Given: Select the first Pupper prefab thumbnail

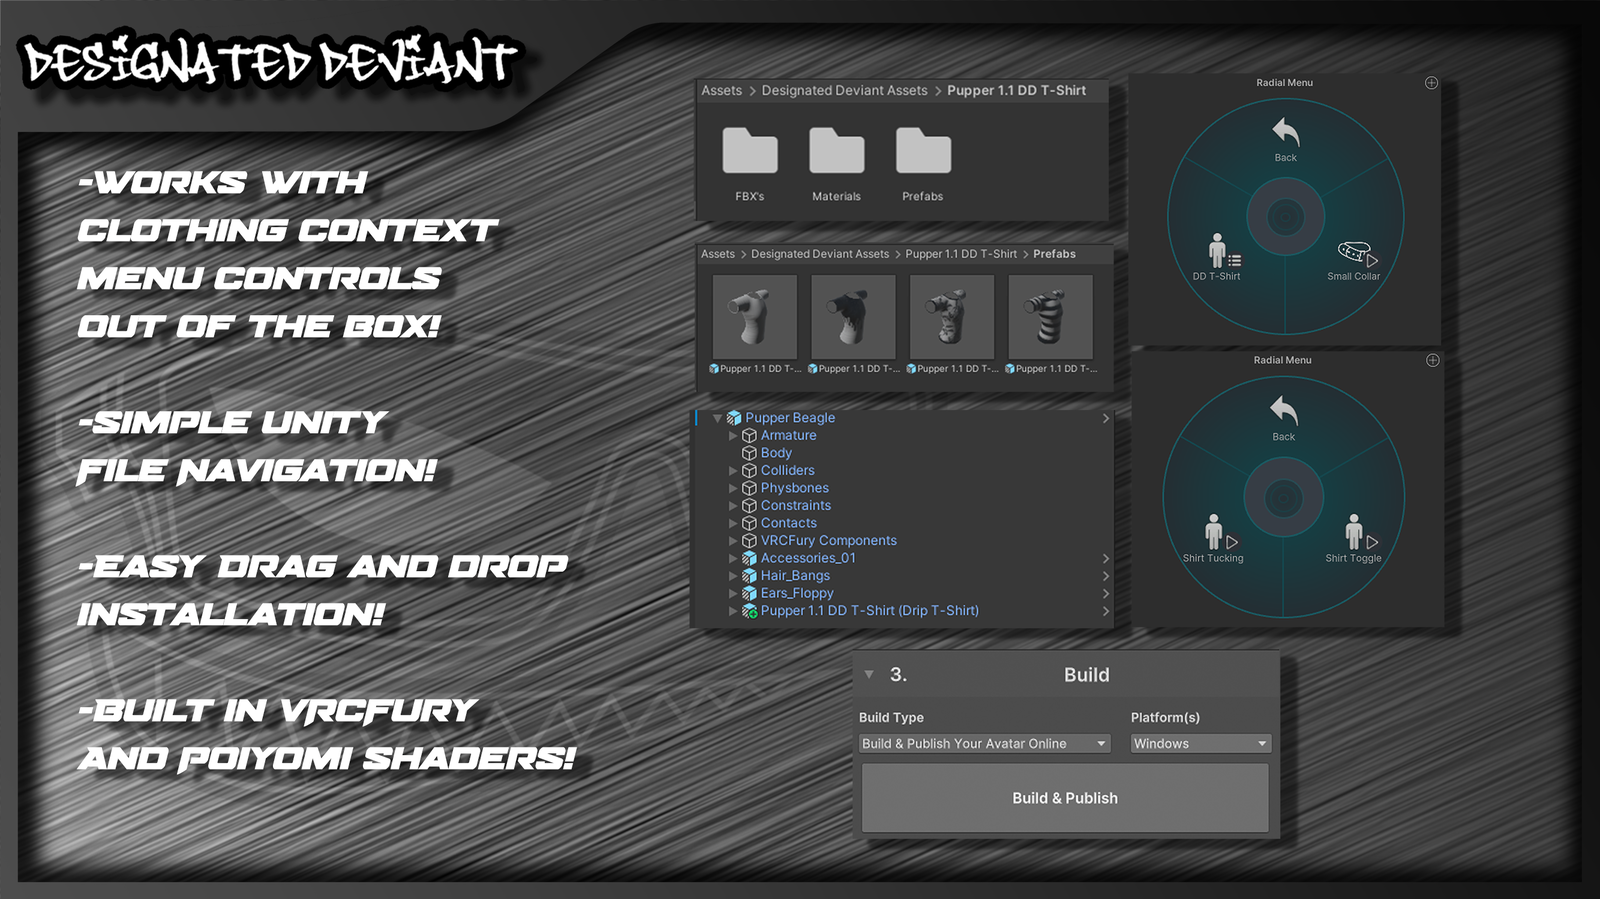Looking at the screenshot, I should click(x=754, y=318).
